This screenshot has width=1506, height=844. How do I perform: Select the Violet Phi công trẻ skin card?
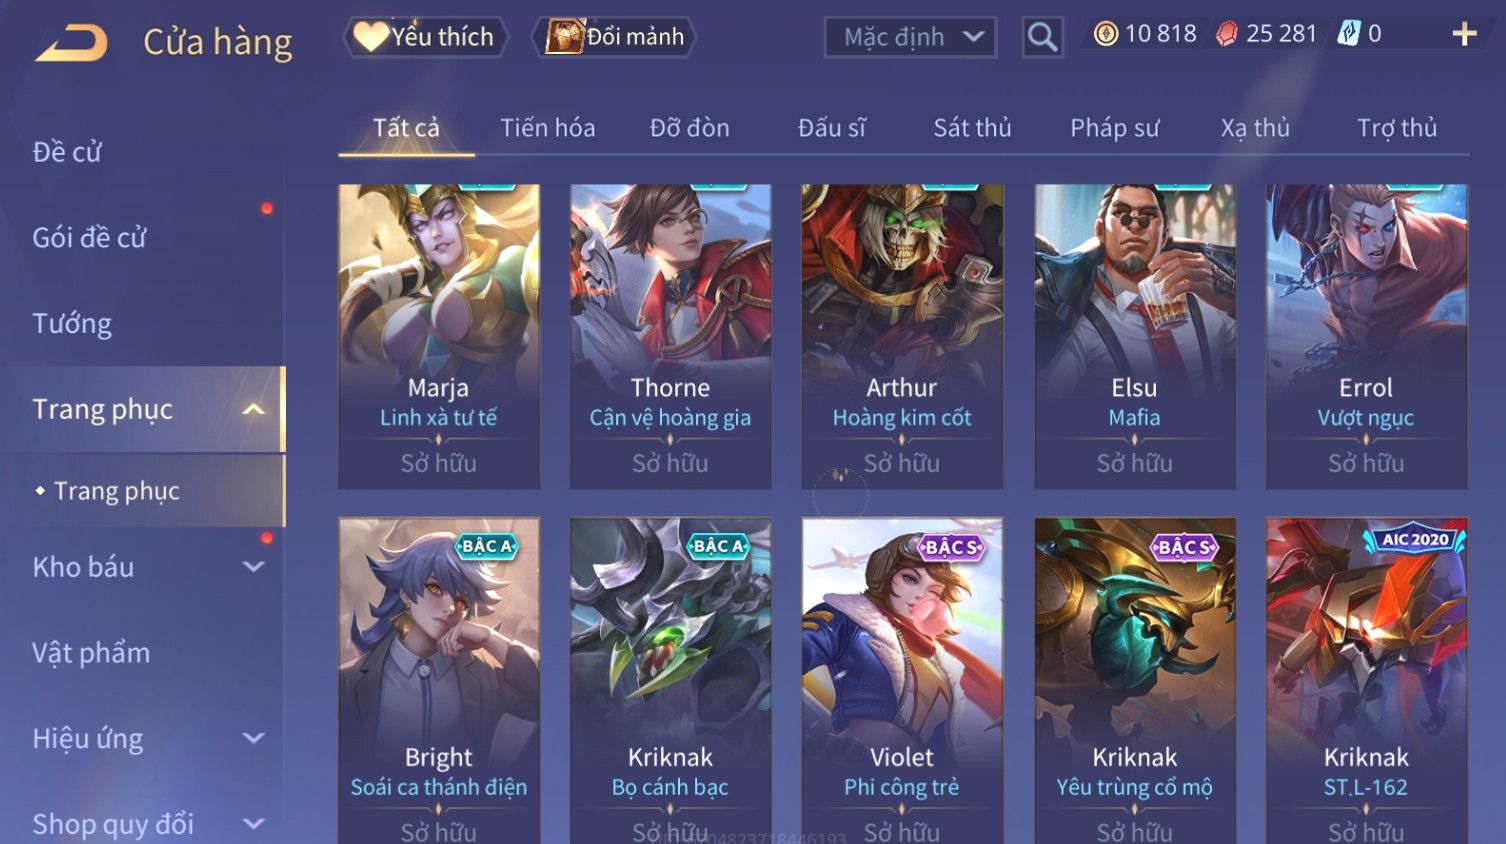[x=902, y=680]
